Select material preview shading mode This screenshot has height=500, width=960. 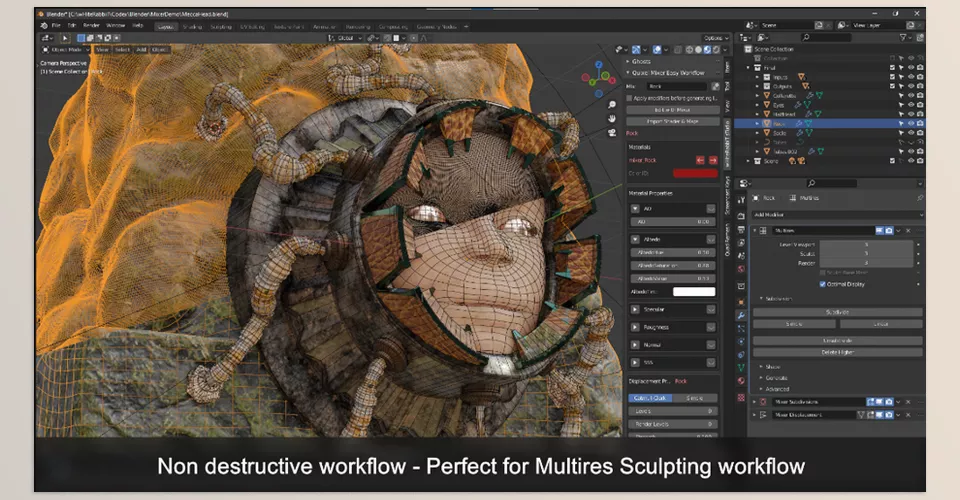(707, 50)
